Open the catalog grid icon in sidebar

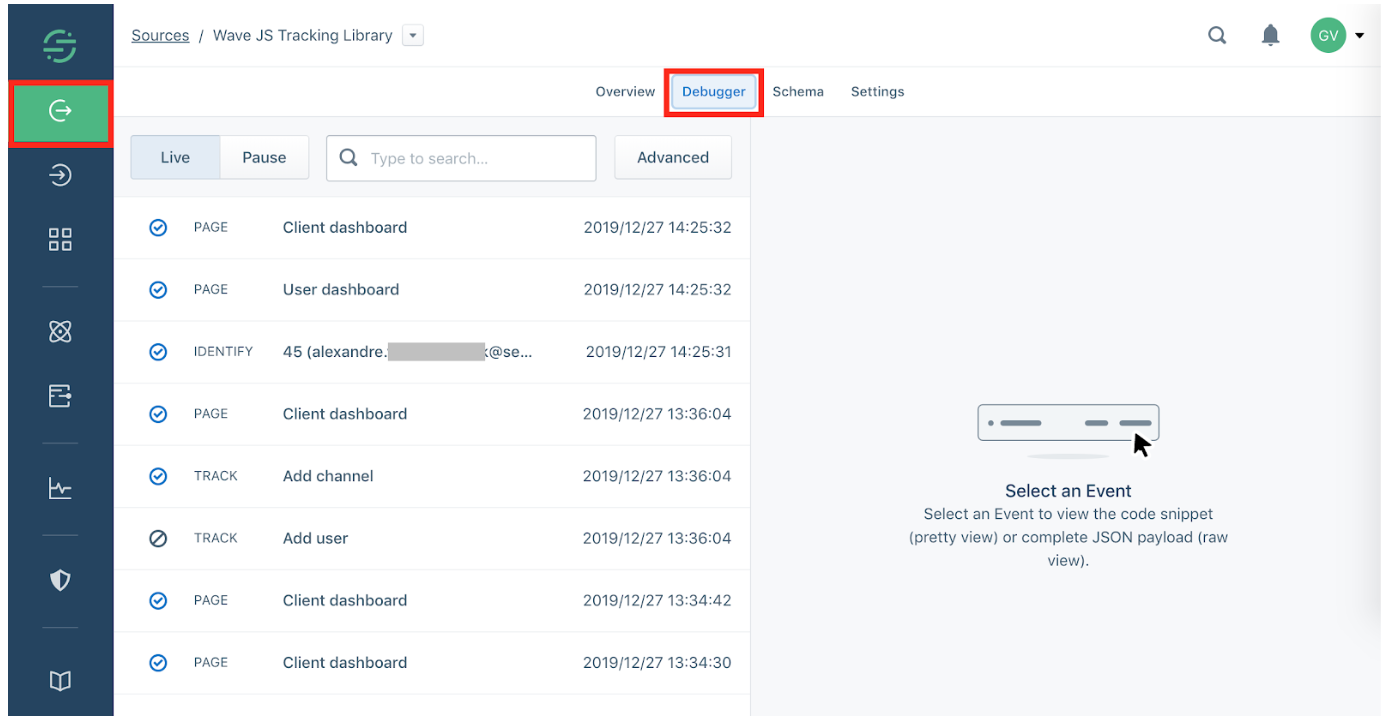[x=60, y=239]
